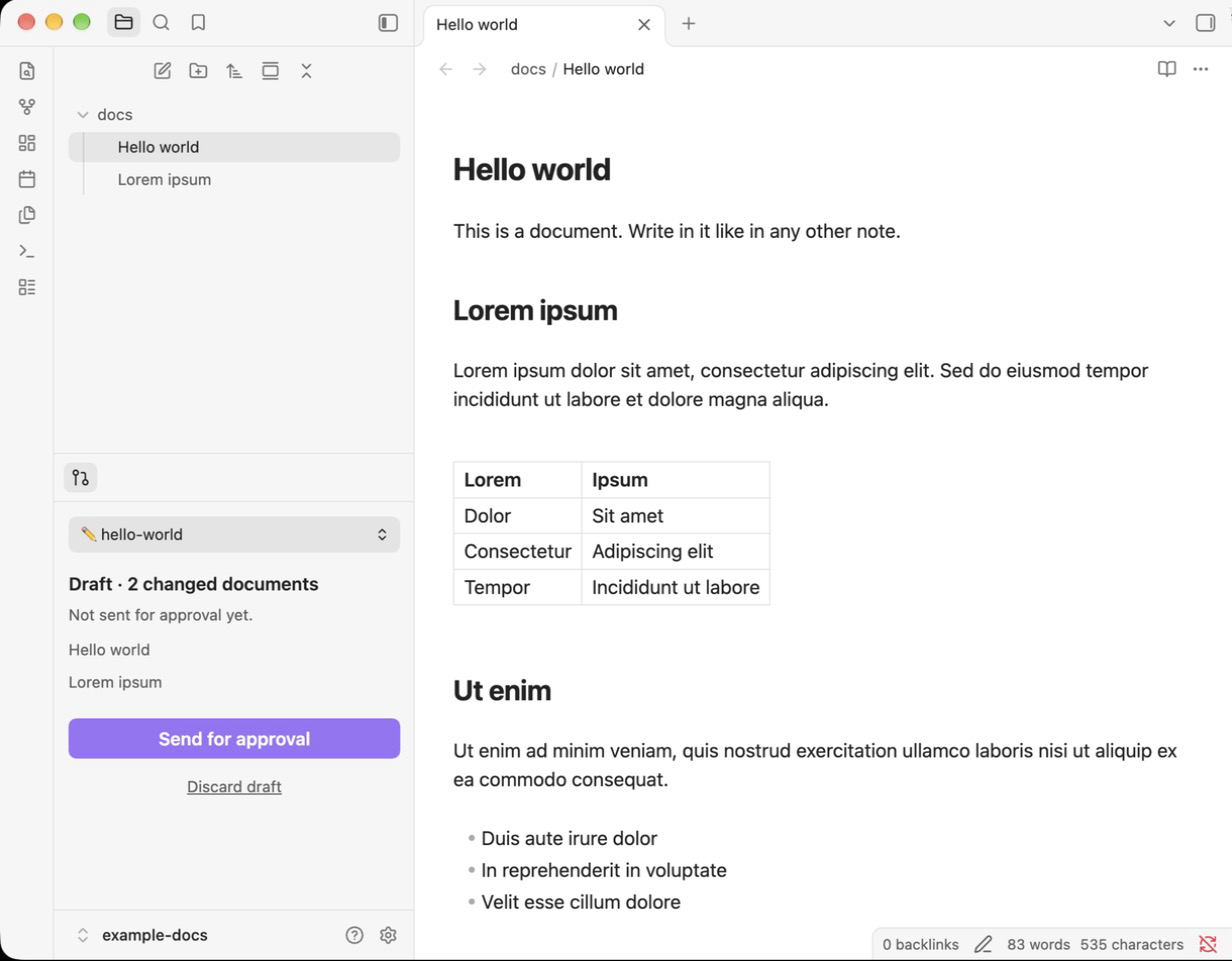Click the Consectetur table cell
Screen dimensions: 1232x961
click(518, 552)
